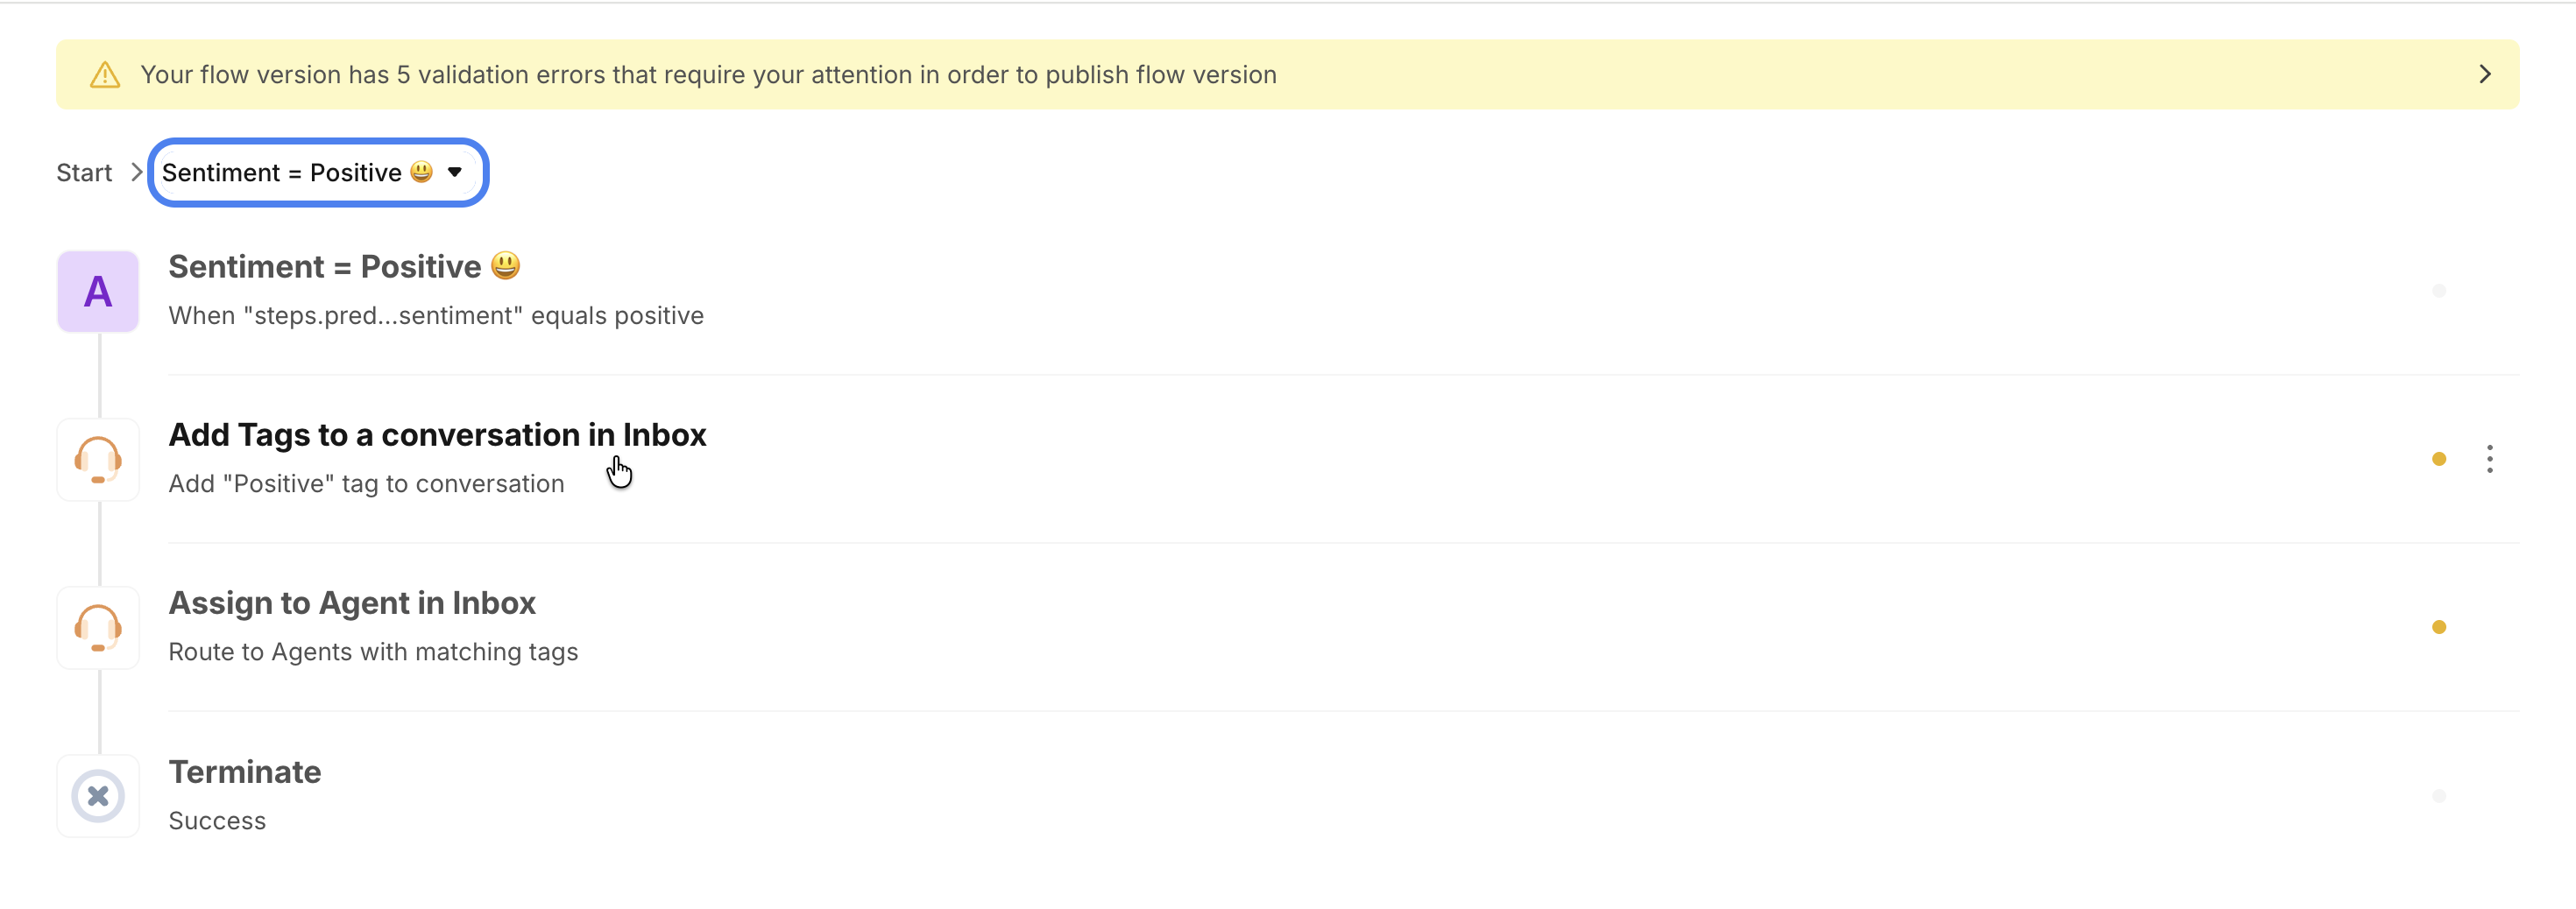Click grey status dot on Sentiment condition row

pyautogui.click(x=2438, y=291)
